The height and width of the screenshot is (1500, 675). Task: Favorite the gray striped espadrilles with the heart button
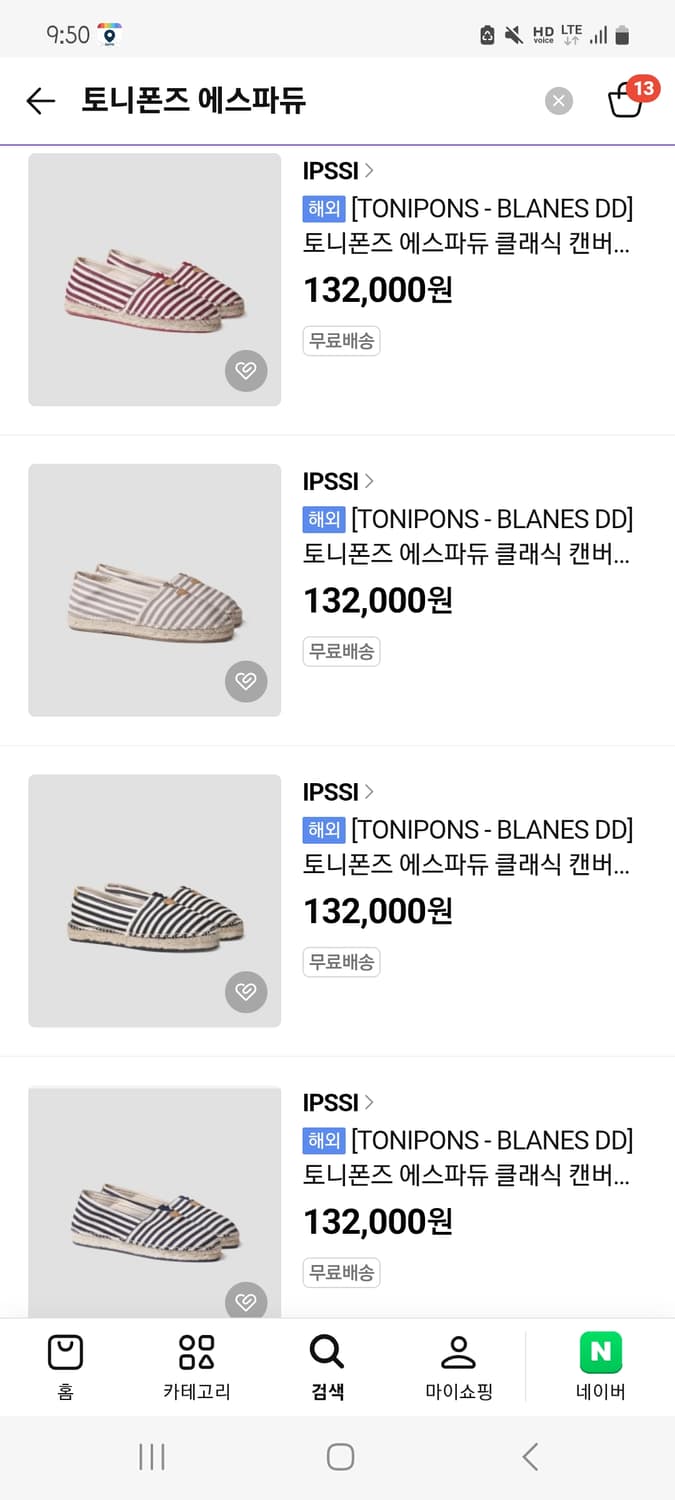click(246, 682)
